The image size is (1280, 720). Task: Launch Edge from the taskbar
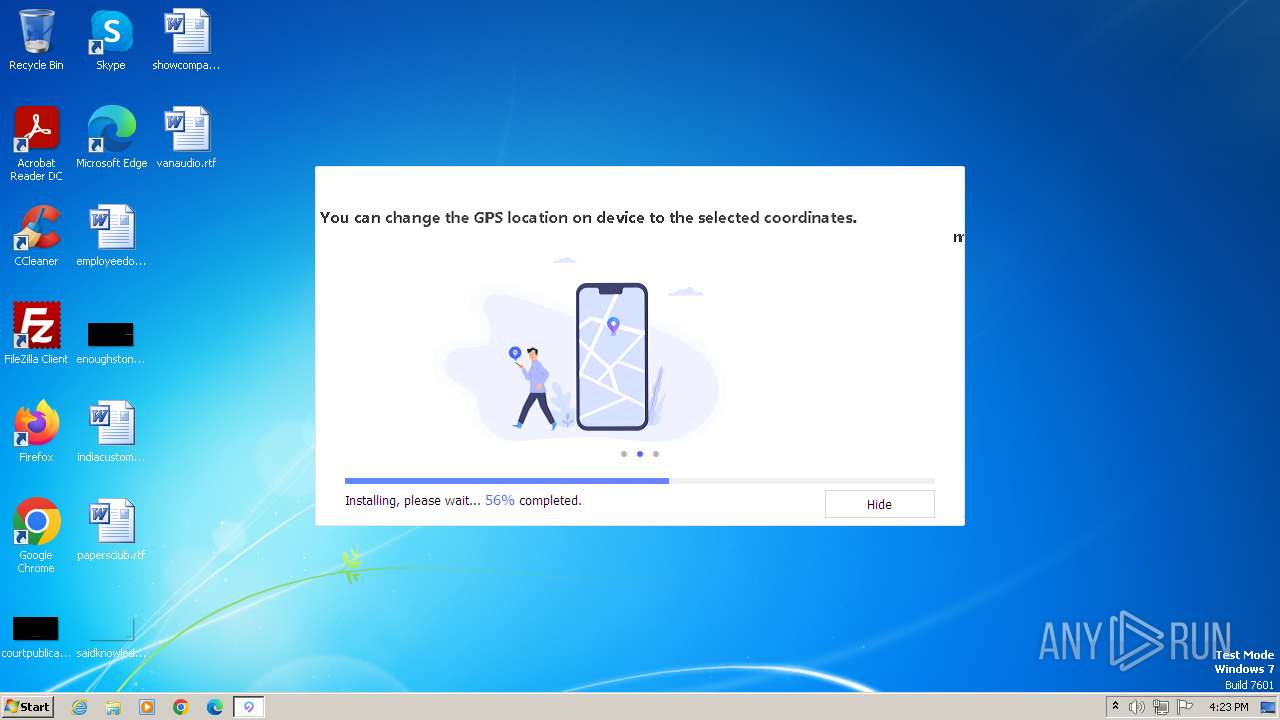[x=215, y=707]
